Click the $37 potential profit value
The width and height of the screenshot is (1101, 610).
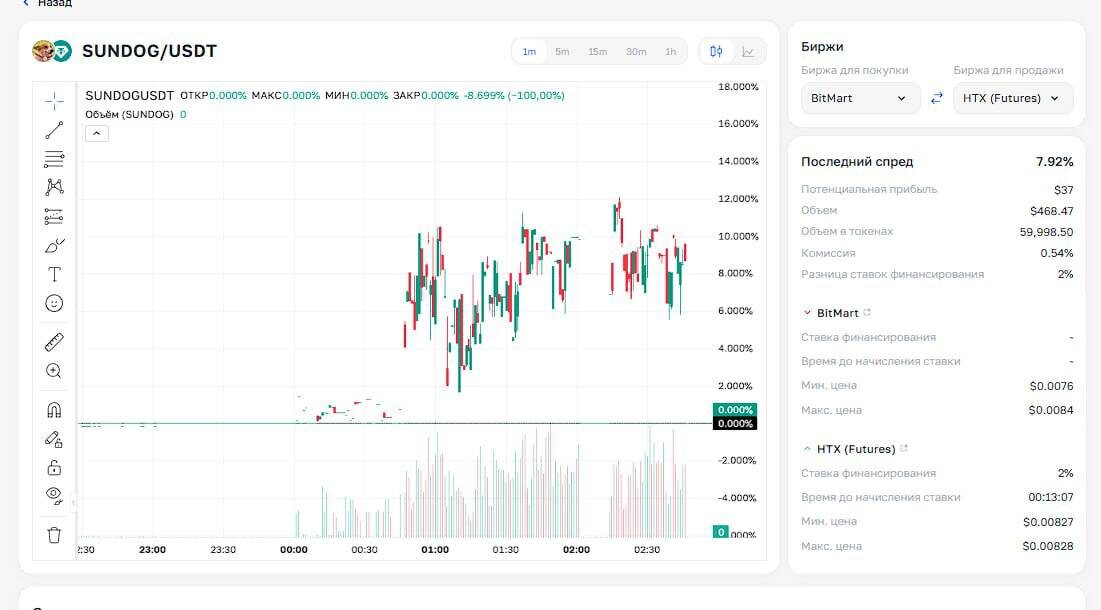(x=1064, y=190)
